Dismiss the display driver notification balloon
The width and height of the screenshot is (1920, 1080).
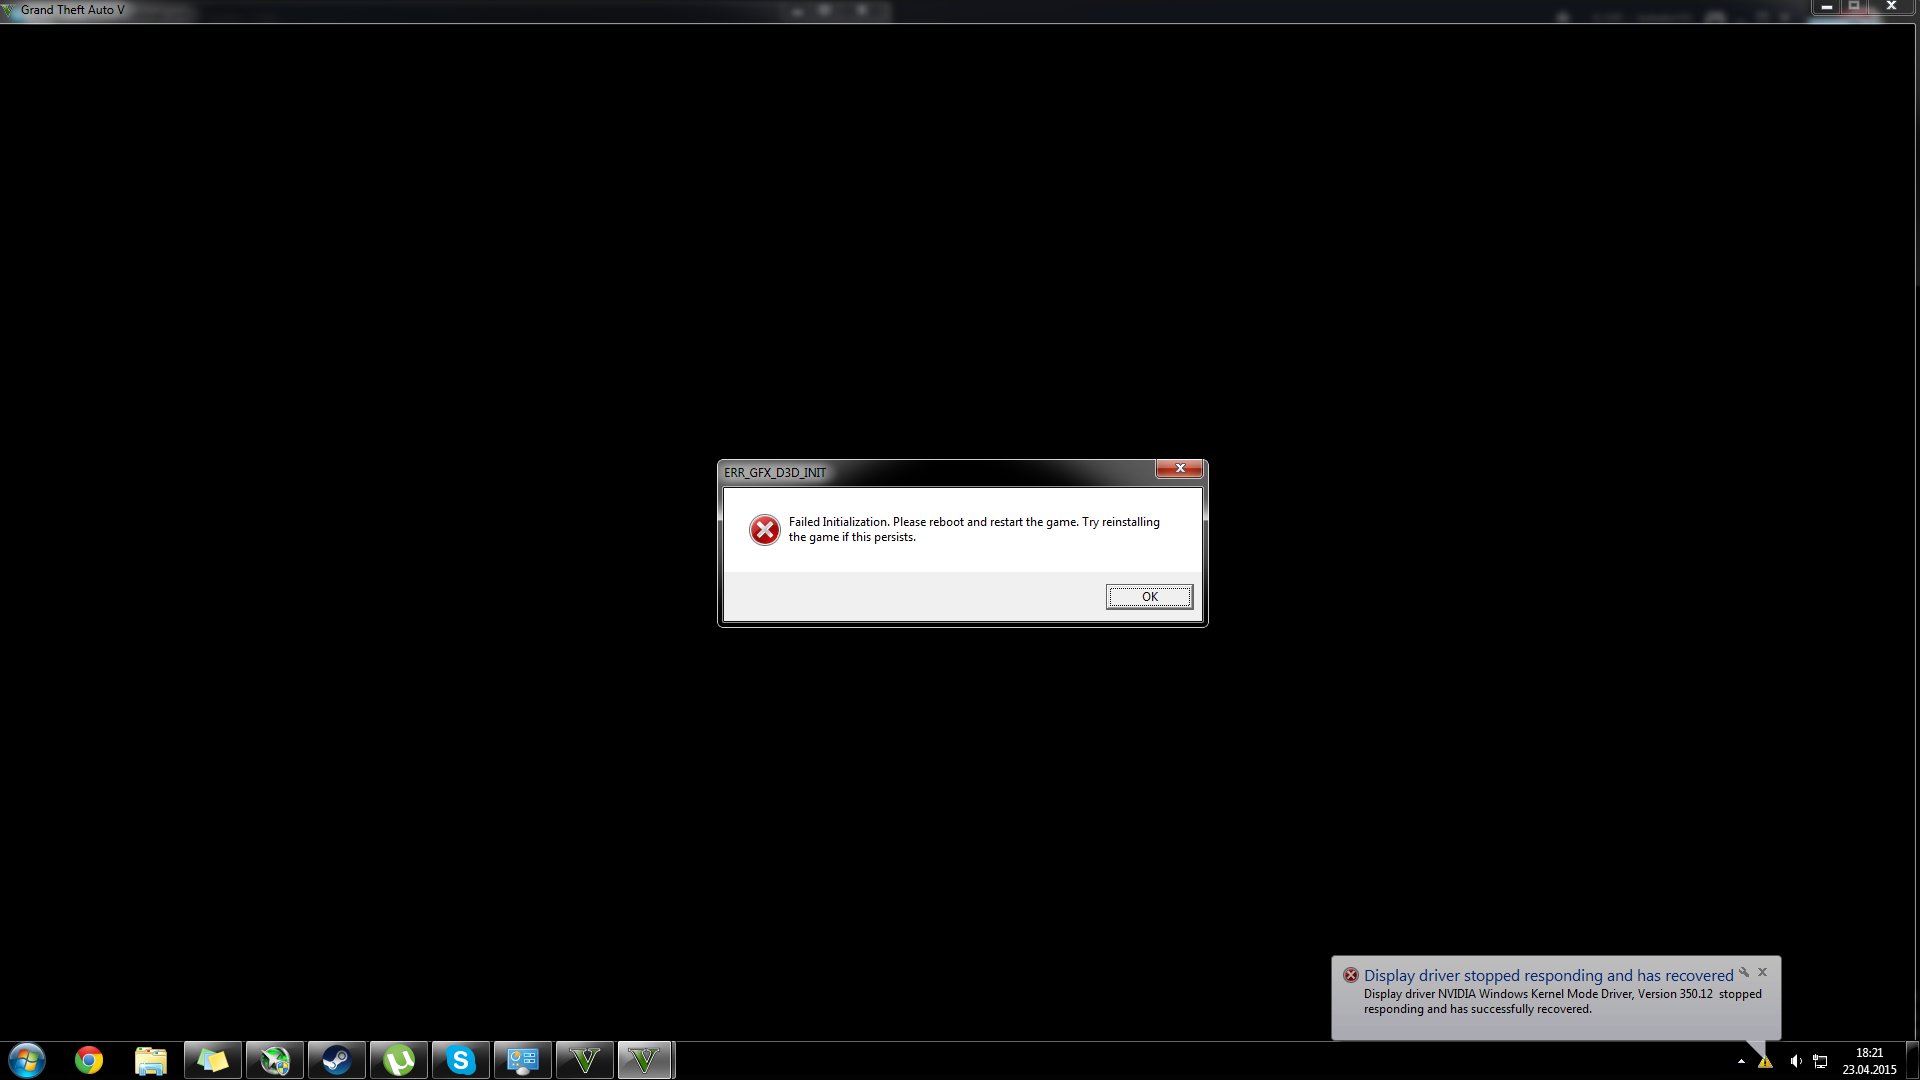tap(1763, 972)
